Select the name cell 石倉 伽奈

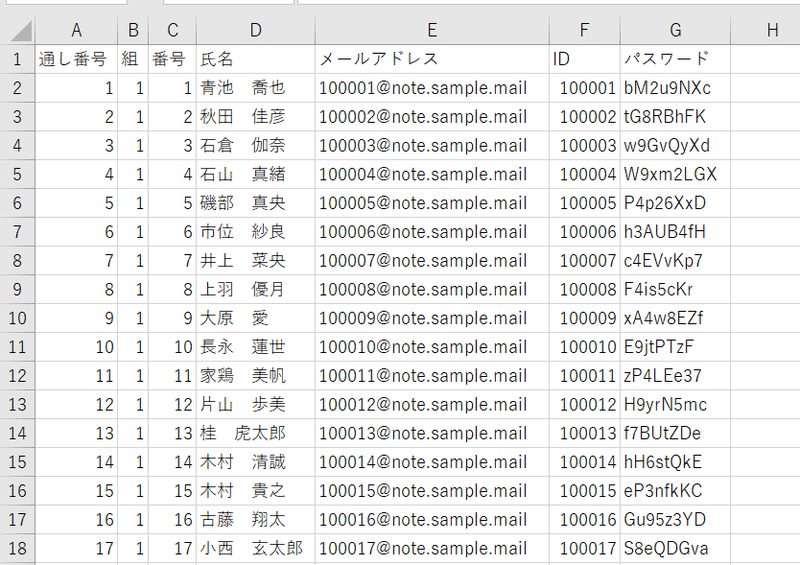tap(256, 146)
